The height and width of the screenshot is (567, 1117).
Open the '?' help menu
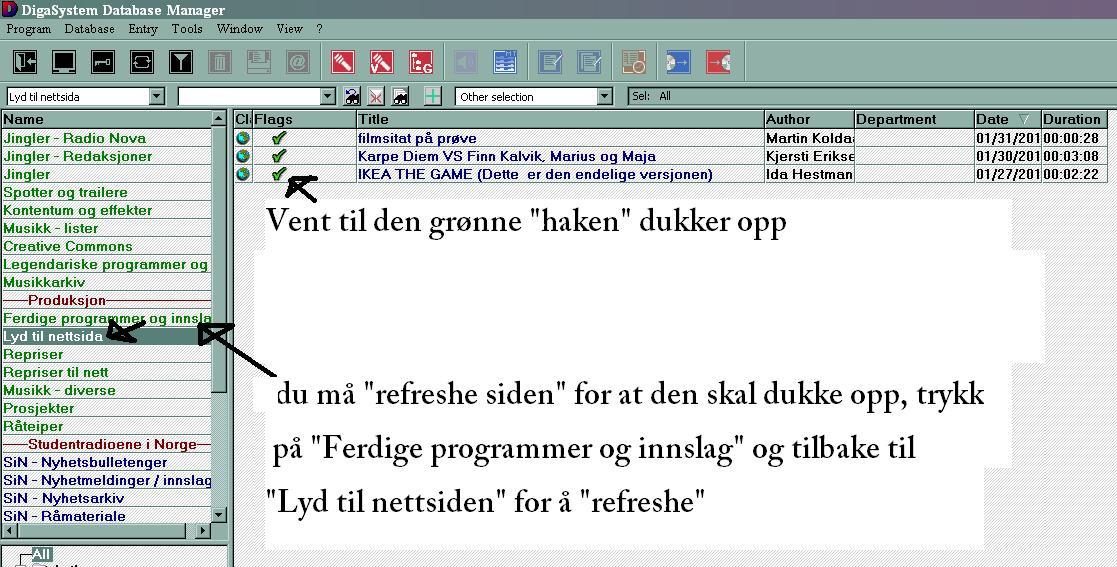pos(319,29)
